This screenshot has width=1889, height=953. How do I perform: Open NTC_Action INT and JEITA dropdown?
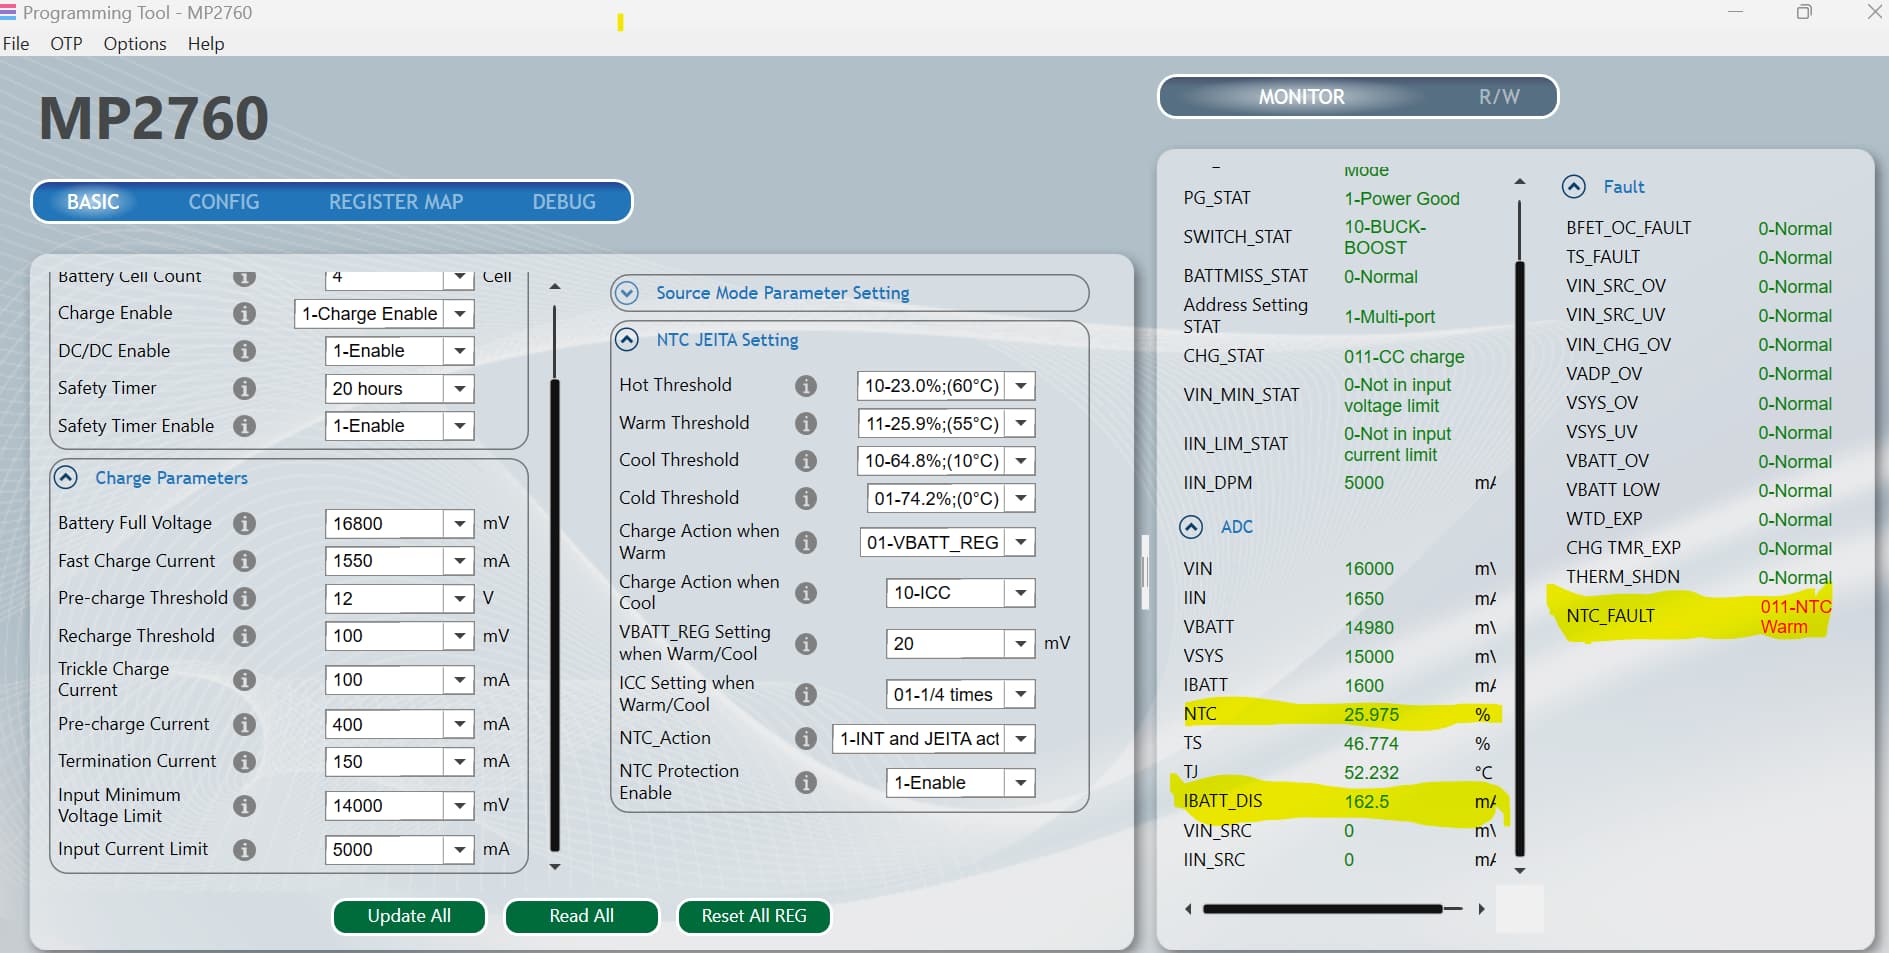tap(1021, 739)
